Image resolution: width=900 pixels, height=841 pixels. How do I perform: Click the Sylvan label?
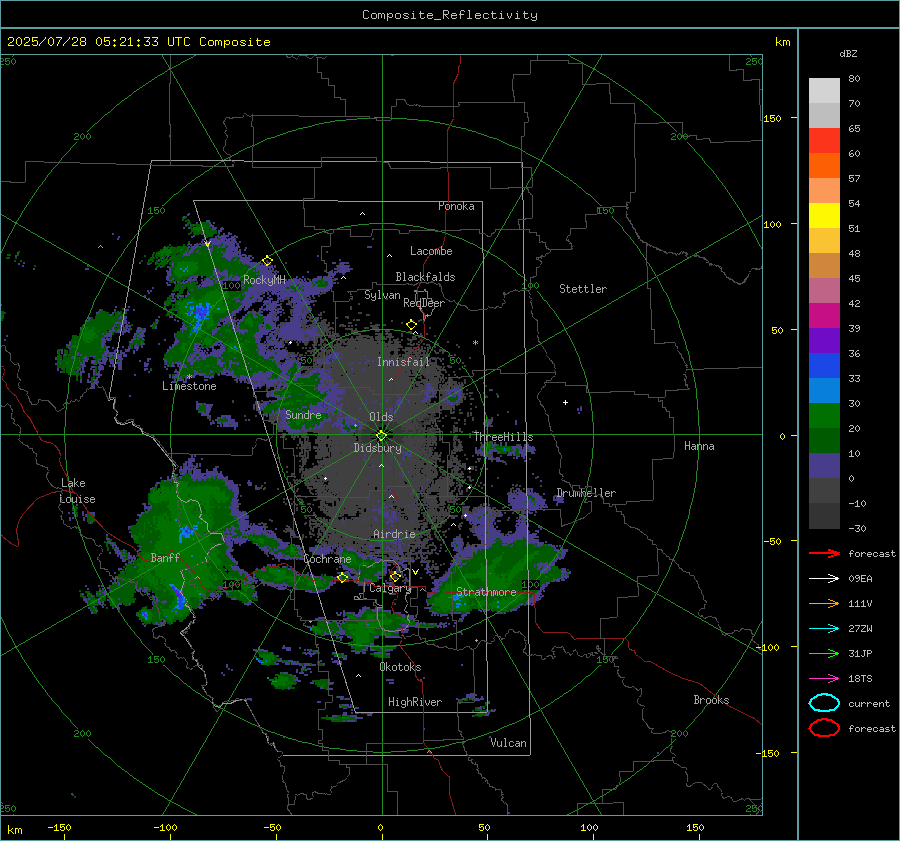[x=382, y=295]
